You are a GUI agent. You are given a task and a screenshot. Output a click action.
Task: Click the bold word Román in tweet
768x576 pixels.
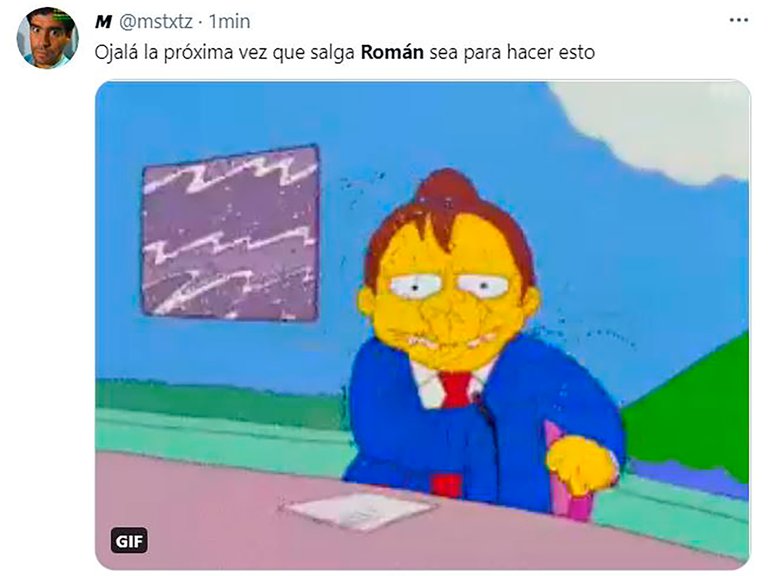[392, 52]
